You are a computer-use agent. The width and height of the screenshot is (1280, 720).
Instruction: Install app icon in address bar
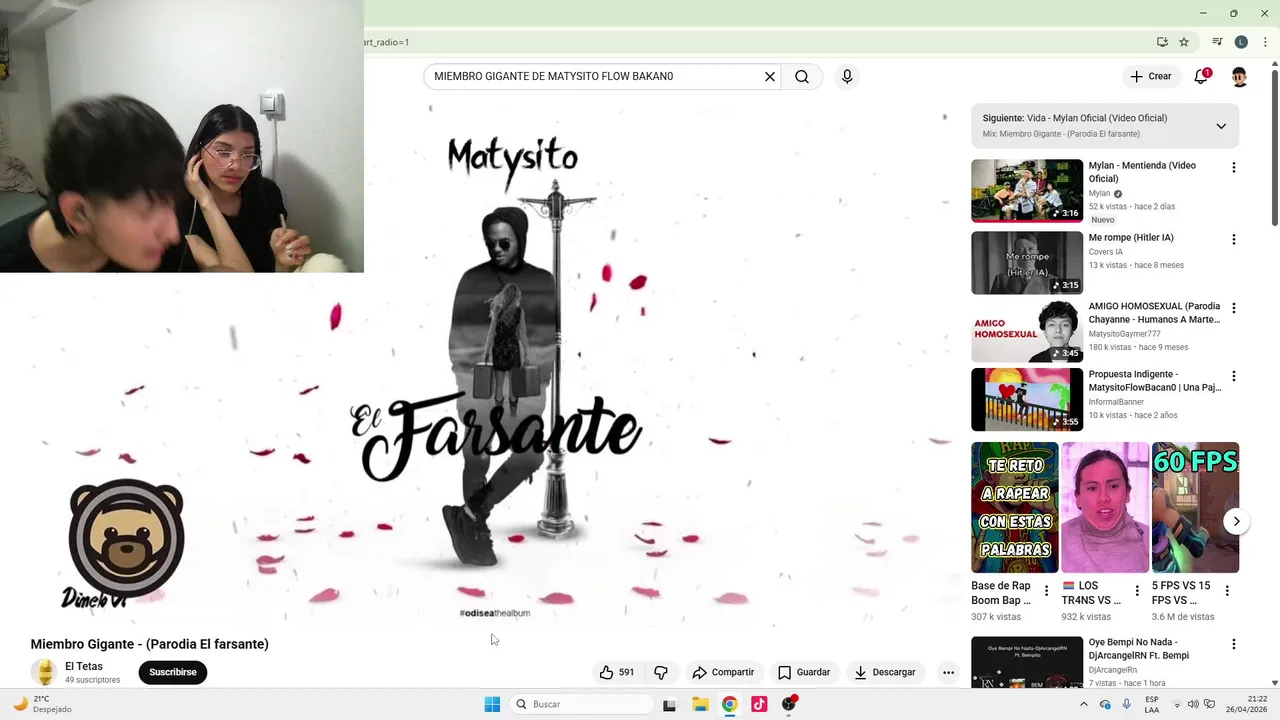coord(1162,42)
